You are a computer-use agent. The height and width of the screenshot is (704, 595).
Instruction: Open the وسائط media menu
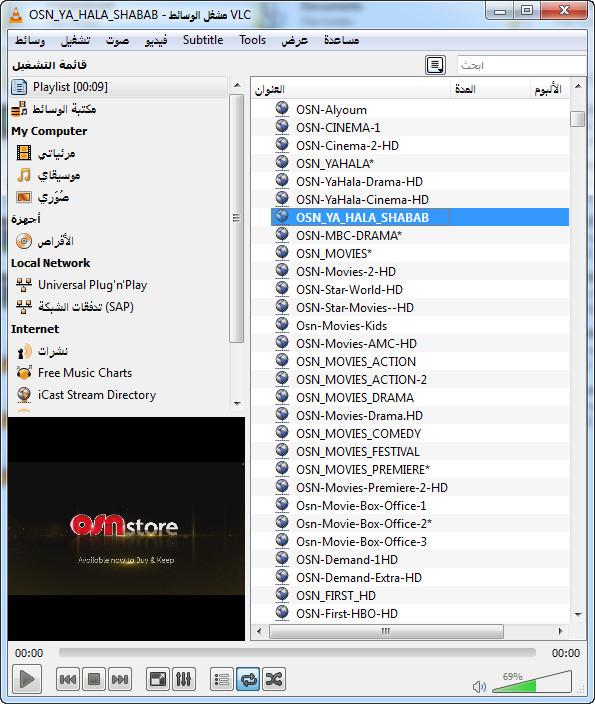tap(30, 40)
